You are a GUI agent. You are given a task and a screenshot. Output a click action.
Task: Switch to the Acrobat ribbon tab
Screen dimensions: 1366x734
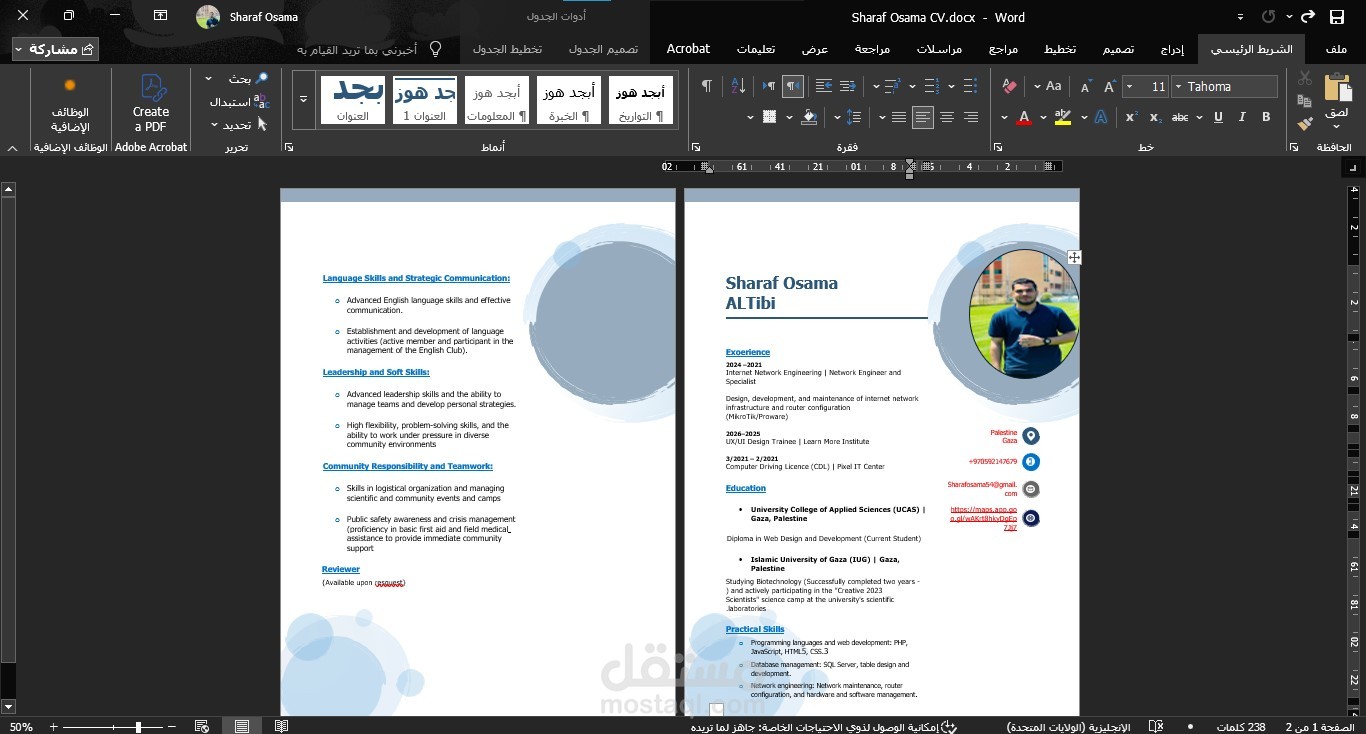[x=688, y=49]
